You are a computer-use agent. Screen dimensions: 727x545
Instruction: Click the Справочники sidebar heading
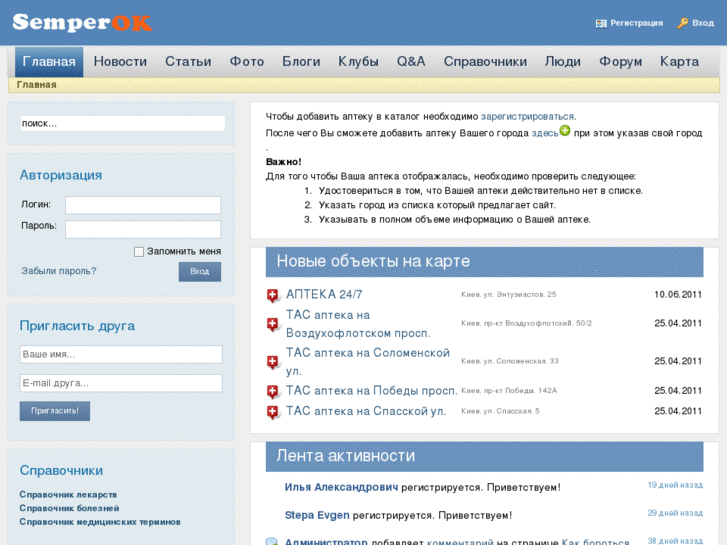point(61,471)
